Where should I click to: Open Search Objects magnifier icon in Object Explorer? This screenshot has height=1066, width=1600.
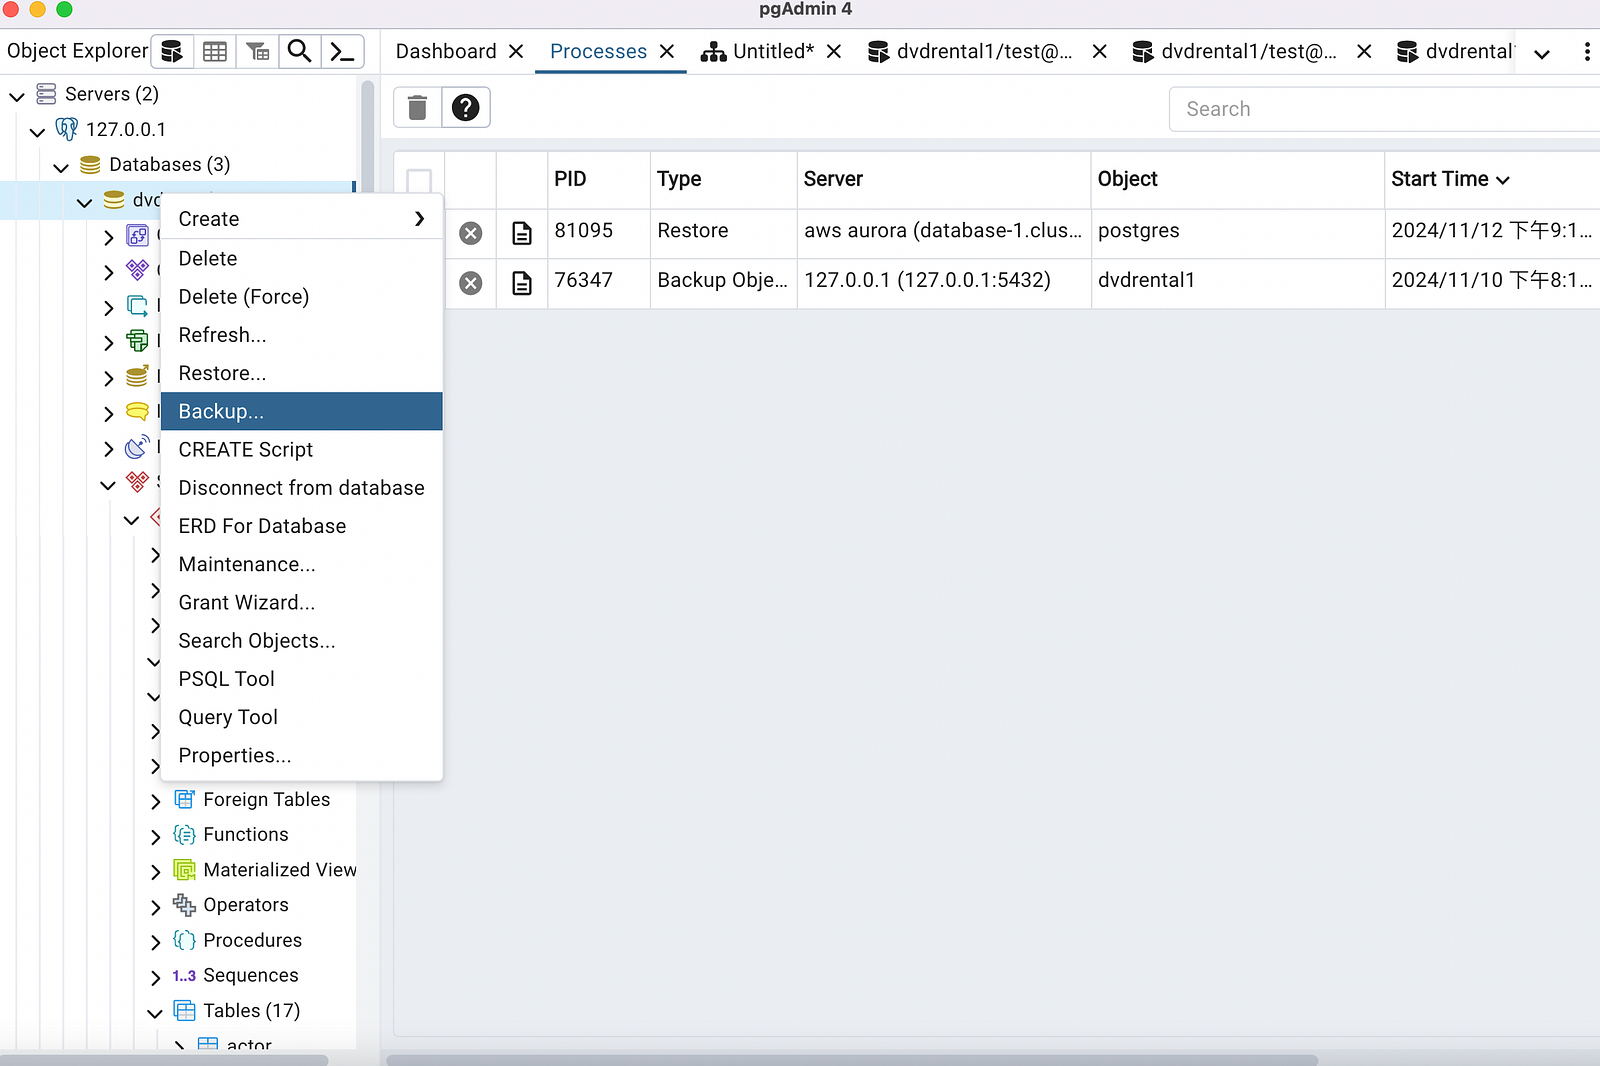point(299,51)
